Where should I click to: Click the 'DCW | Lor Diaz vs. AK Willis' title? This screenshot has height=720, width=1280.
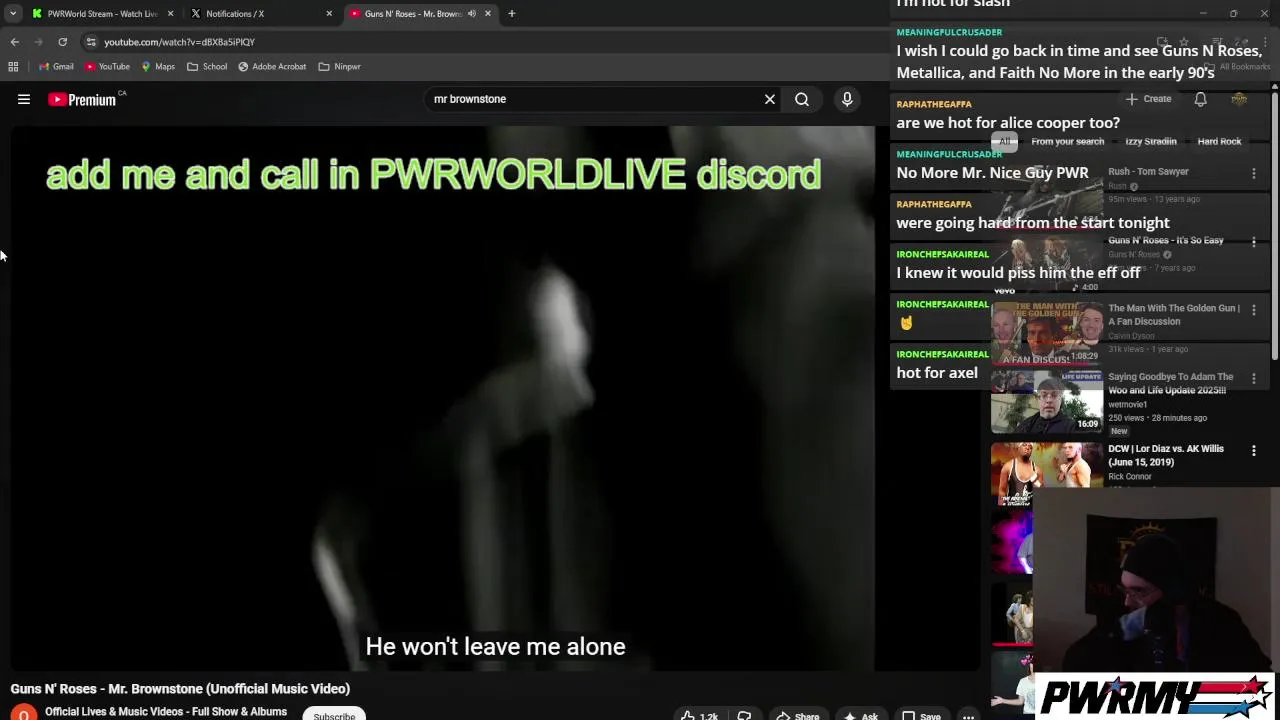point(1166,455)
